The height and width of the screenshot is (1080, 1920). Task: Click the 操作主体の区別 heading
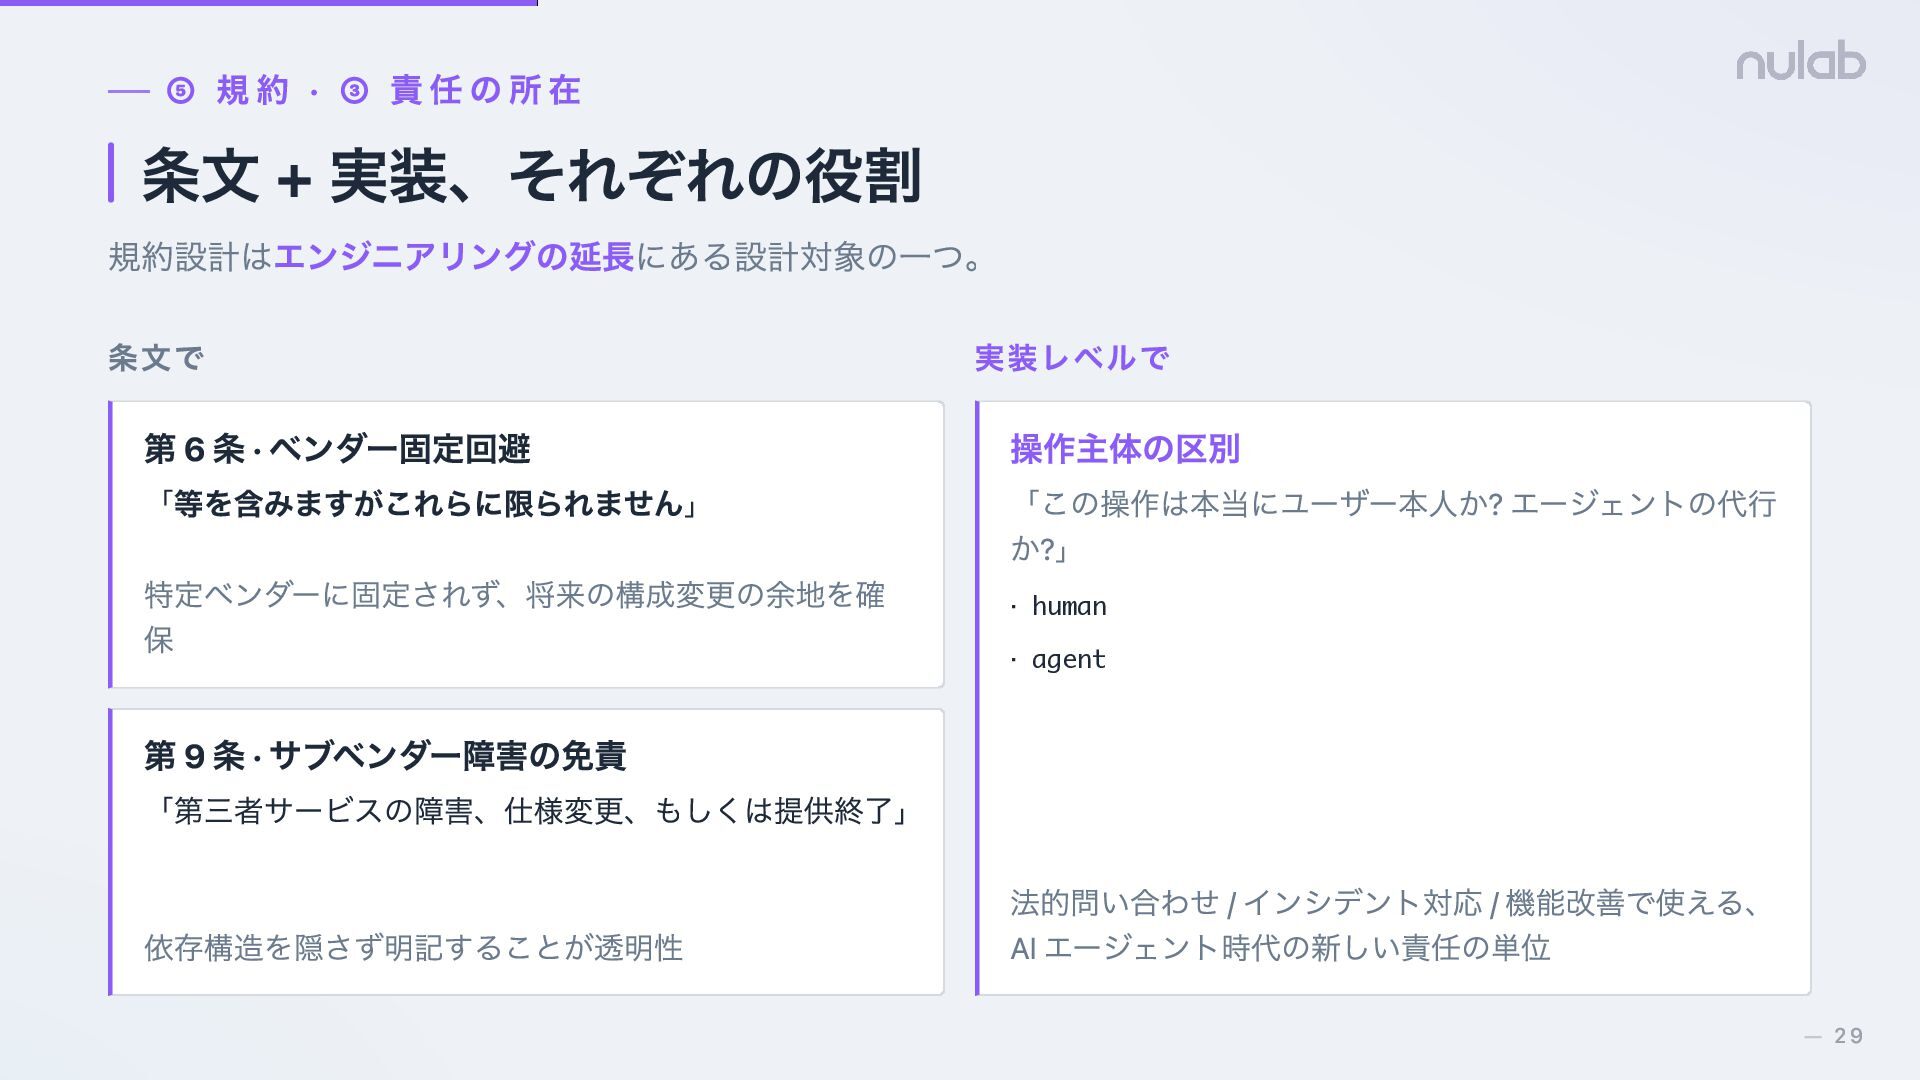[x=1124, y=449]
